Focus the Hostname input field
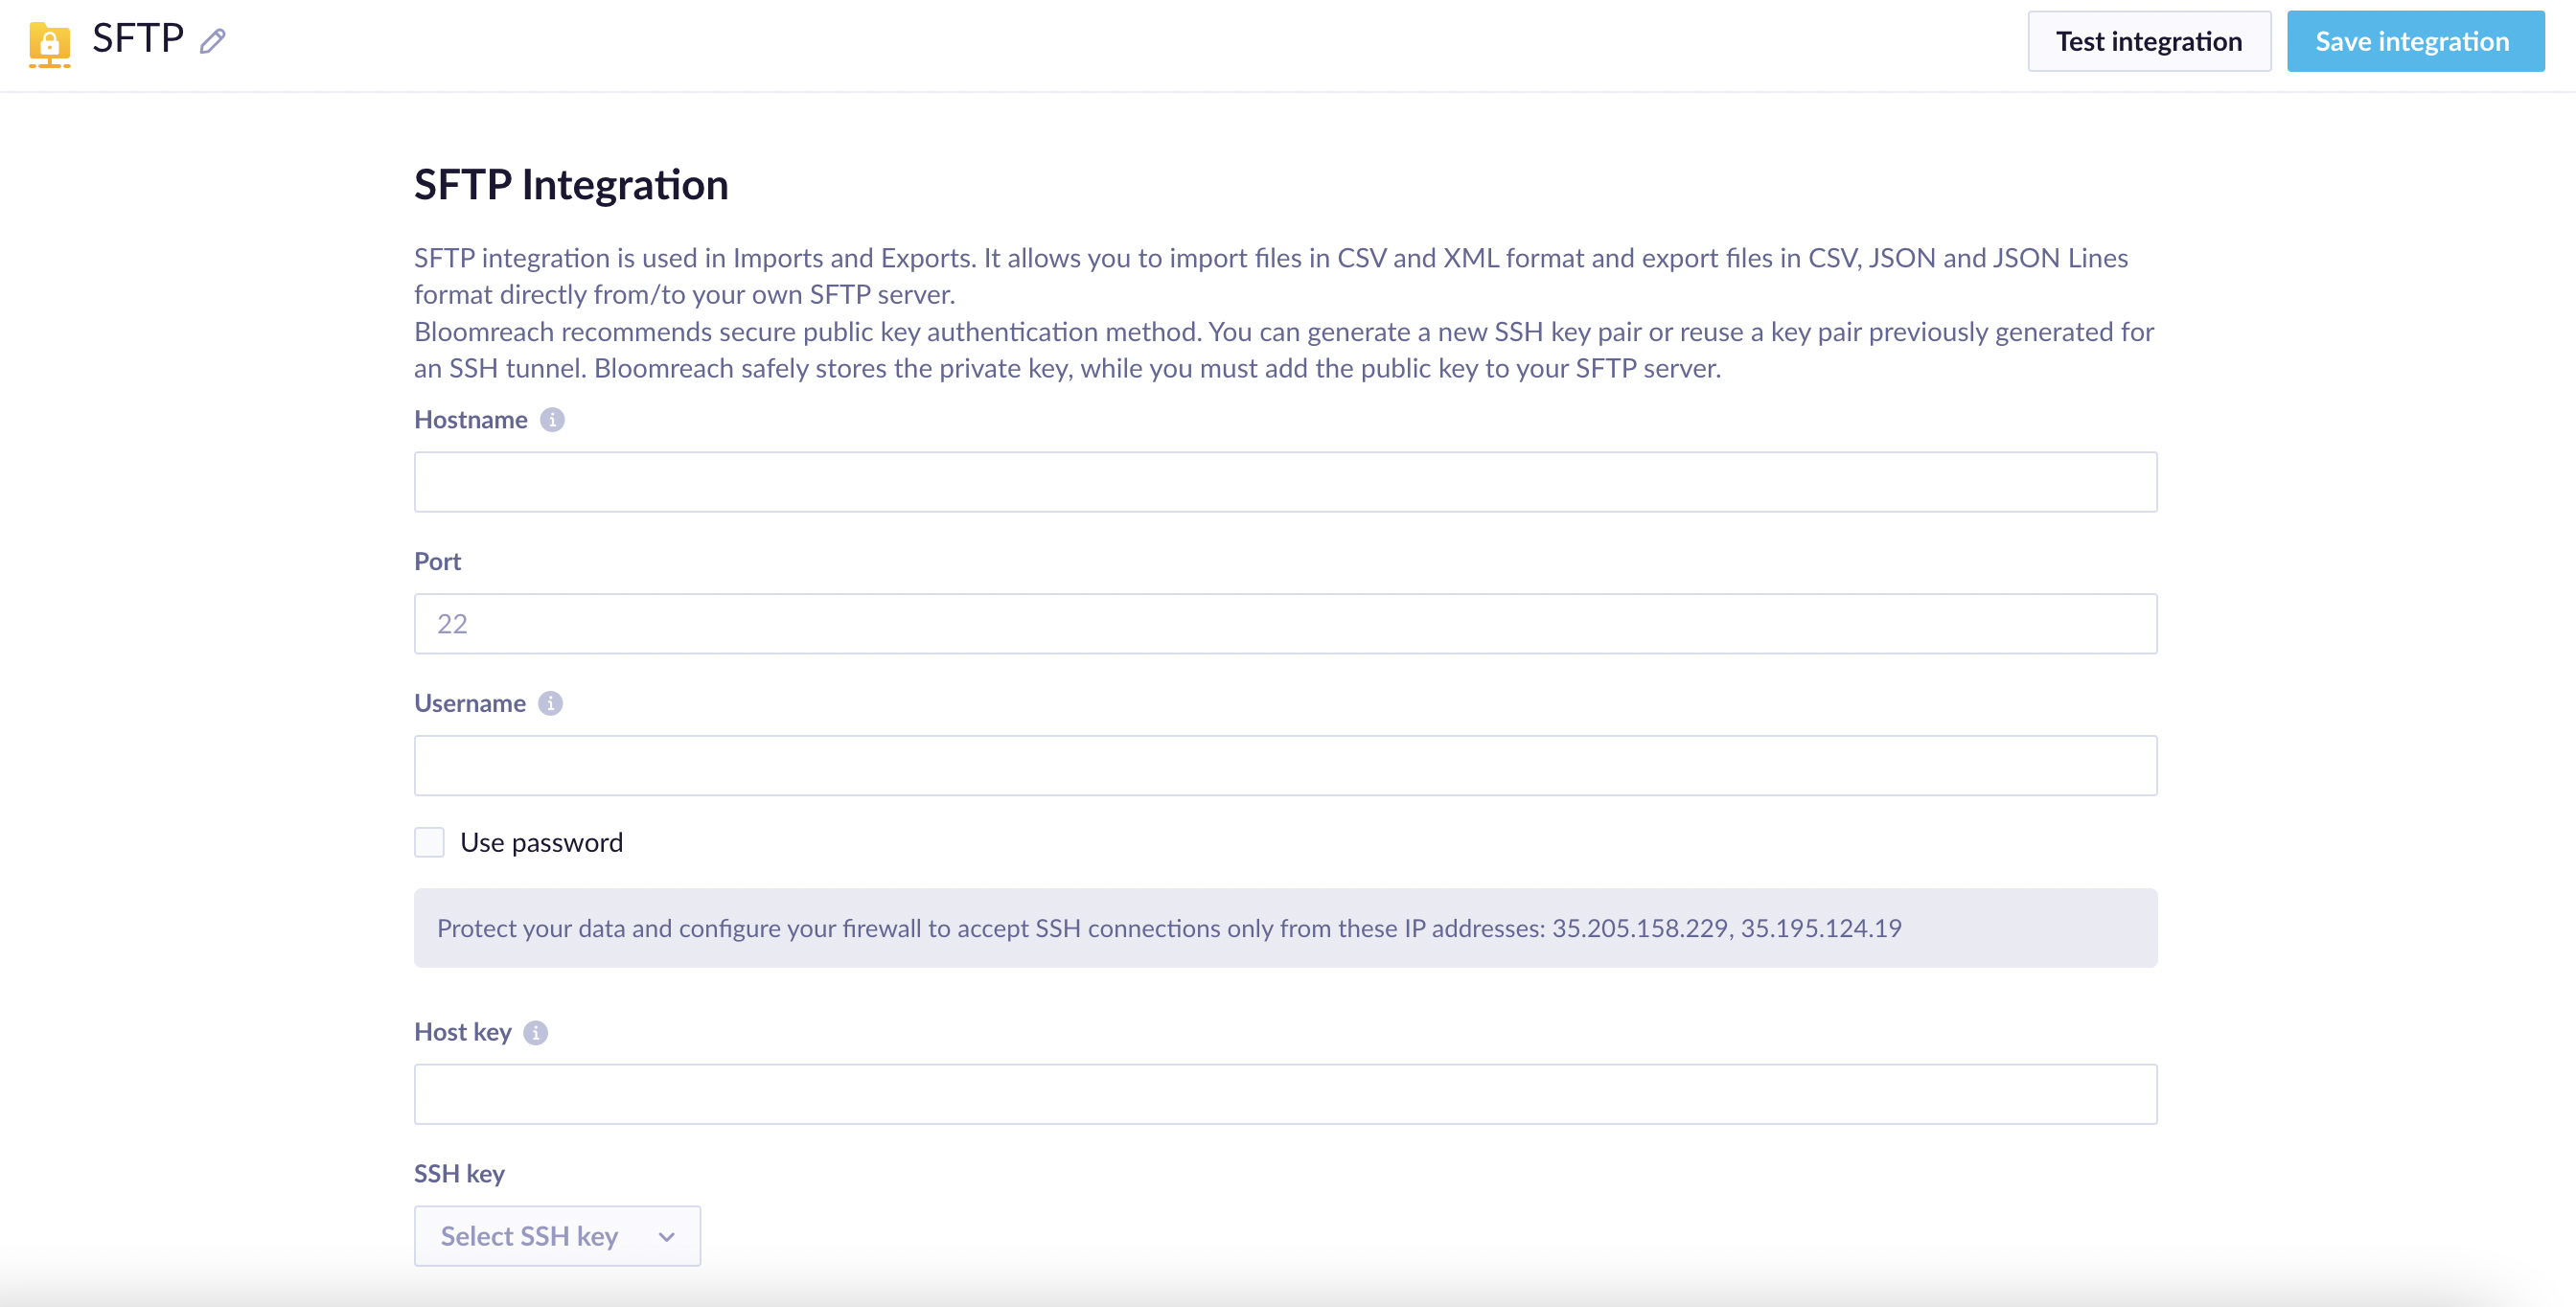The image size is (2576, 1307). point(1285,482)
